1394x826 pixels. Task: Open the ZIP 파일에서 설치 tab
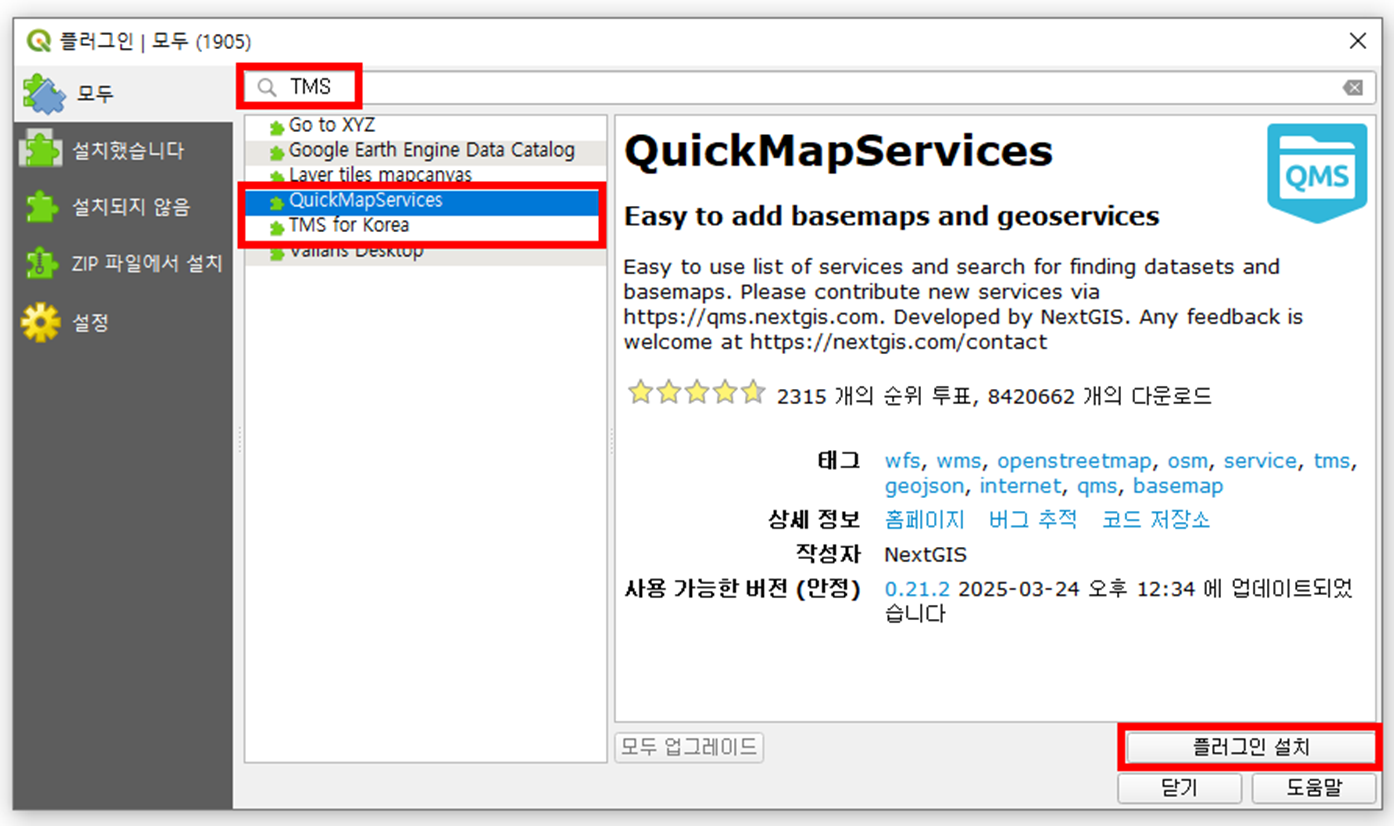tap(123, 265)
